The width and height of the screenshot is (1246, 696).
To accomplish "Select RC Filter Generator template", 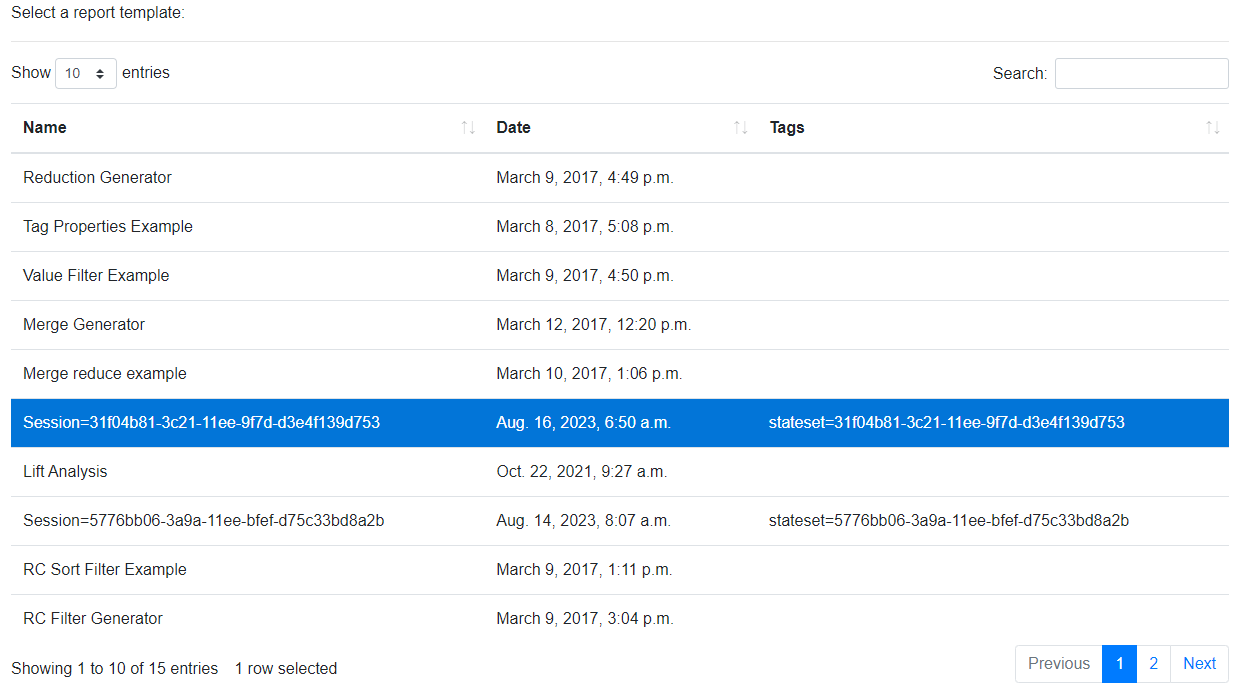I will 93,619.
